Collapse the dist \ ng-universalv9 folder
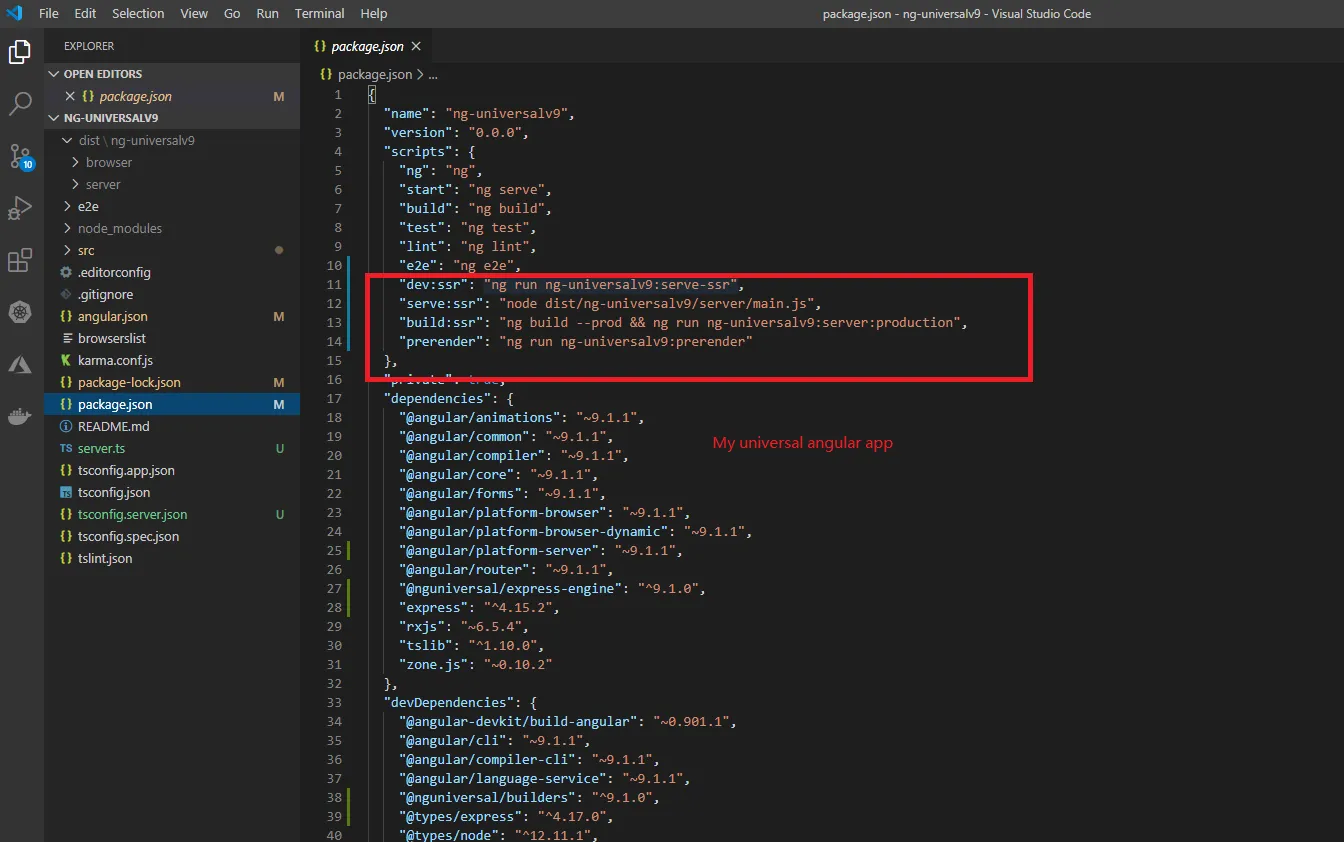Screen dimensions: 1344x842 67,141
